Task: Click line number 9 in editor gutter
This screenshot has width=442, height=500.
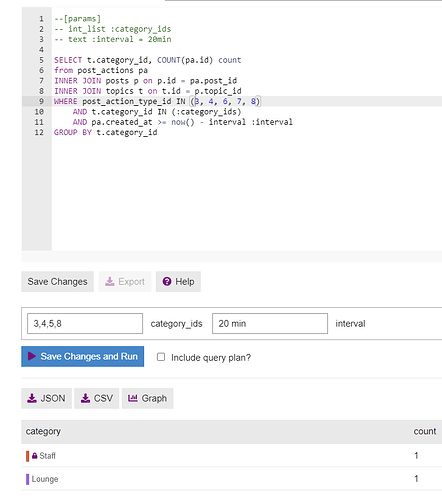Action: 41,101
